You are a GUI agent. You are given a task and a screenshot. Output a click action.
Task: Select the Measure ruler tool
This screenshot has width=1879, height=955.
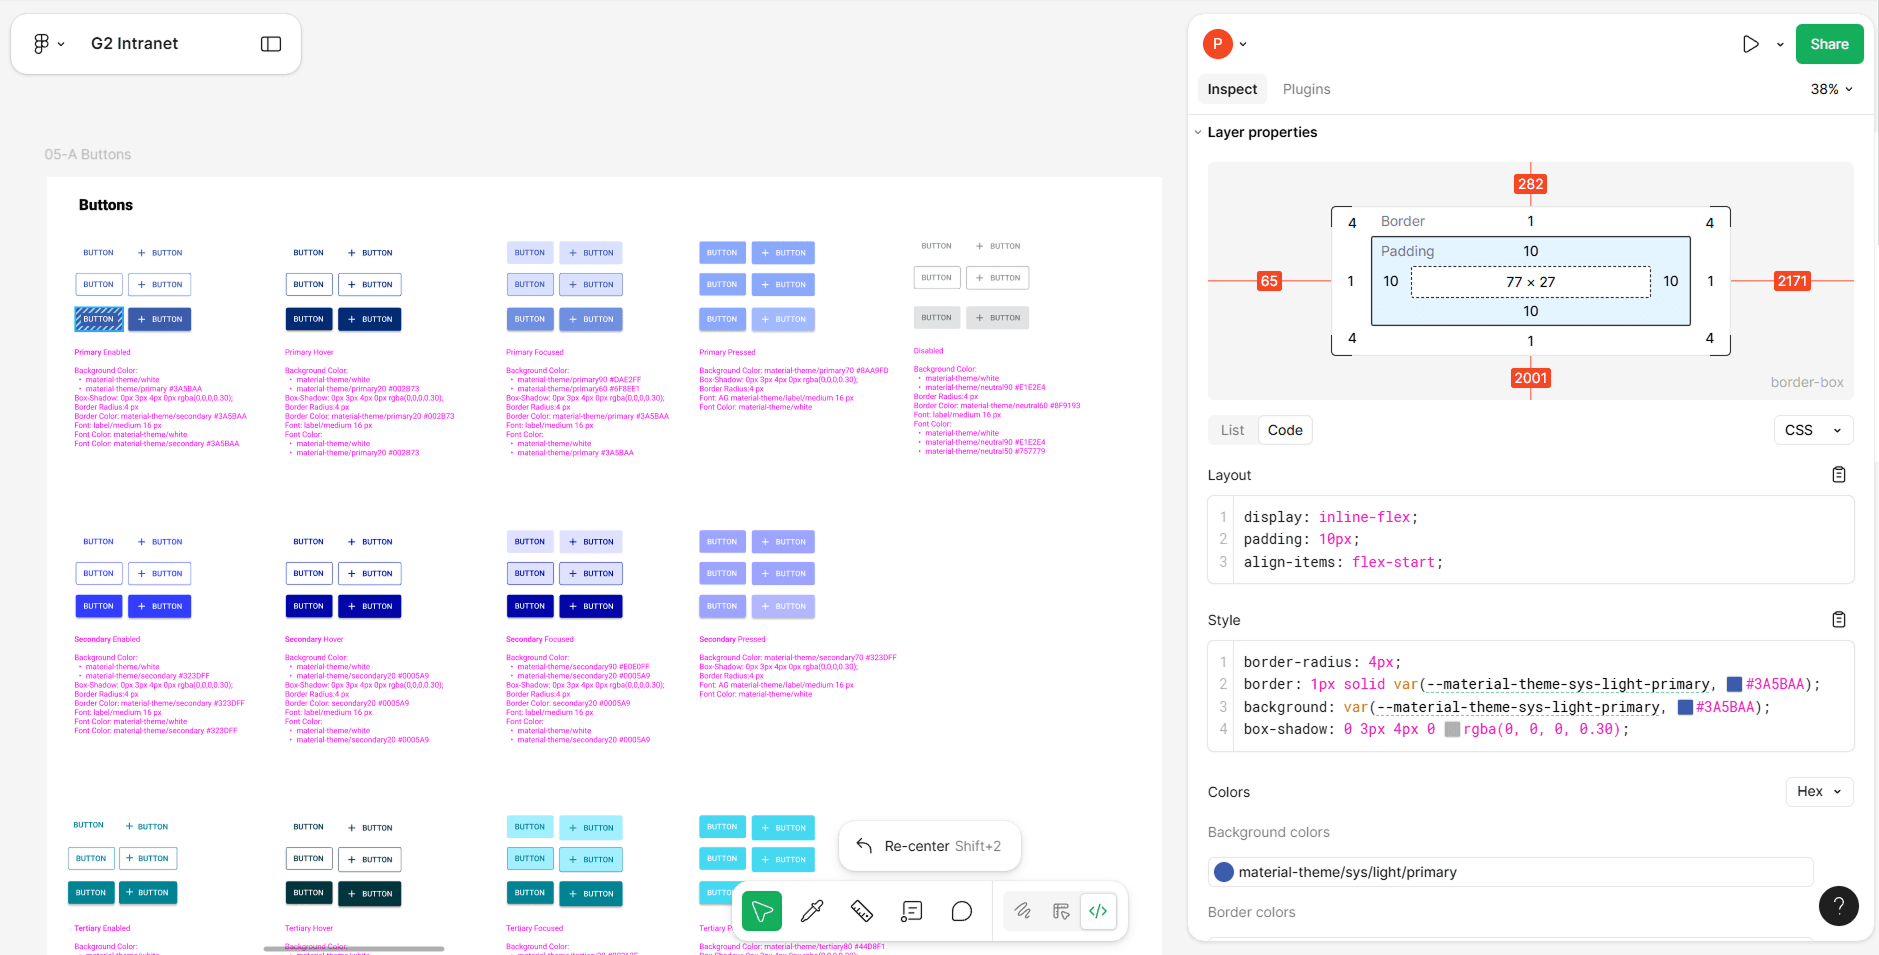[862, 911]
